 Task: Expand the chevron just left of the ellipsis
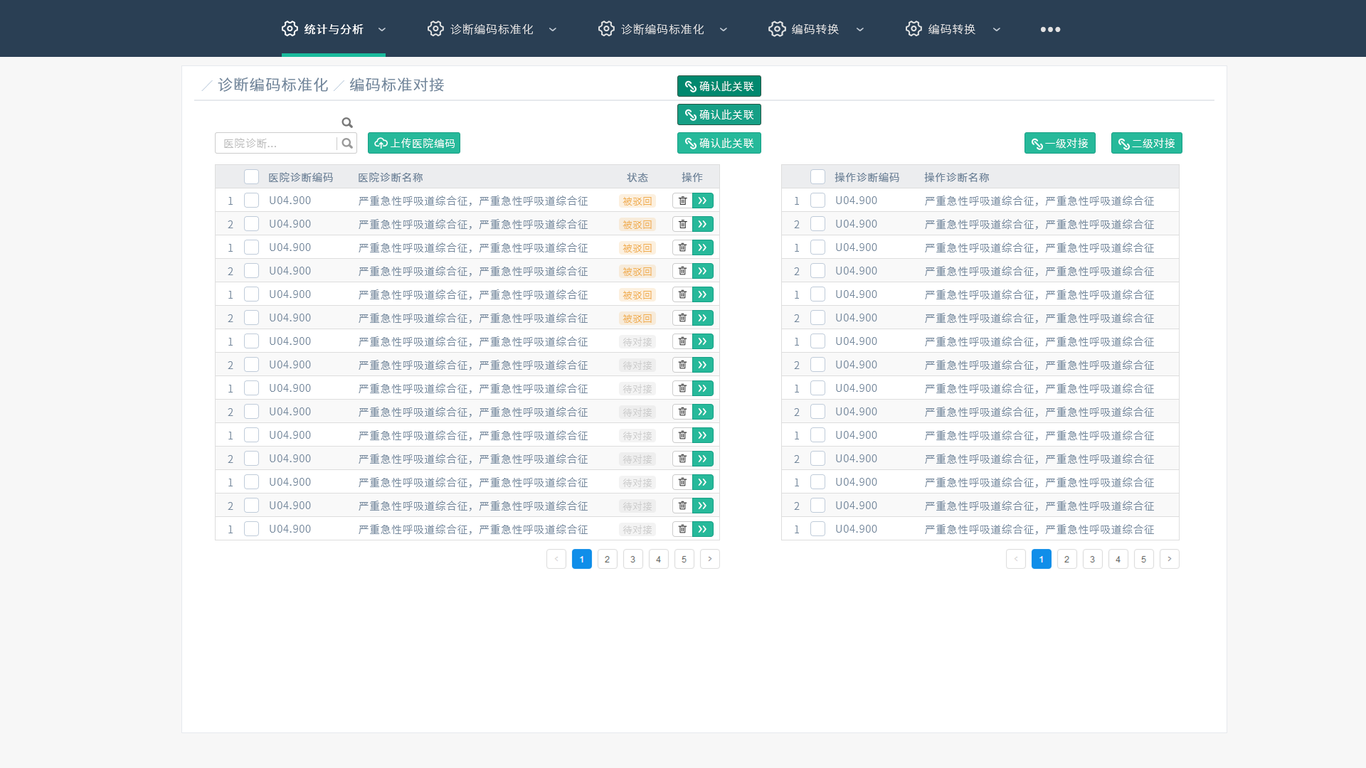[x=996, y=30]
